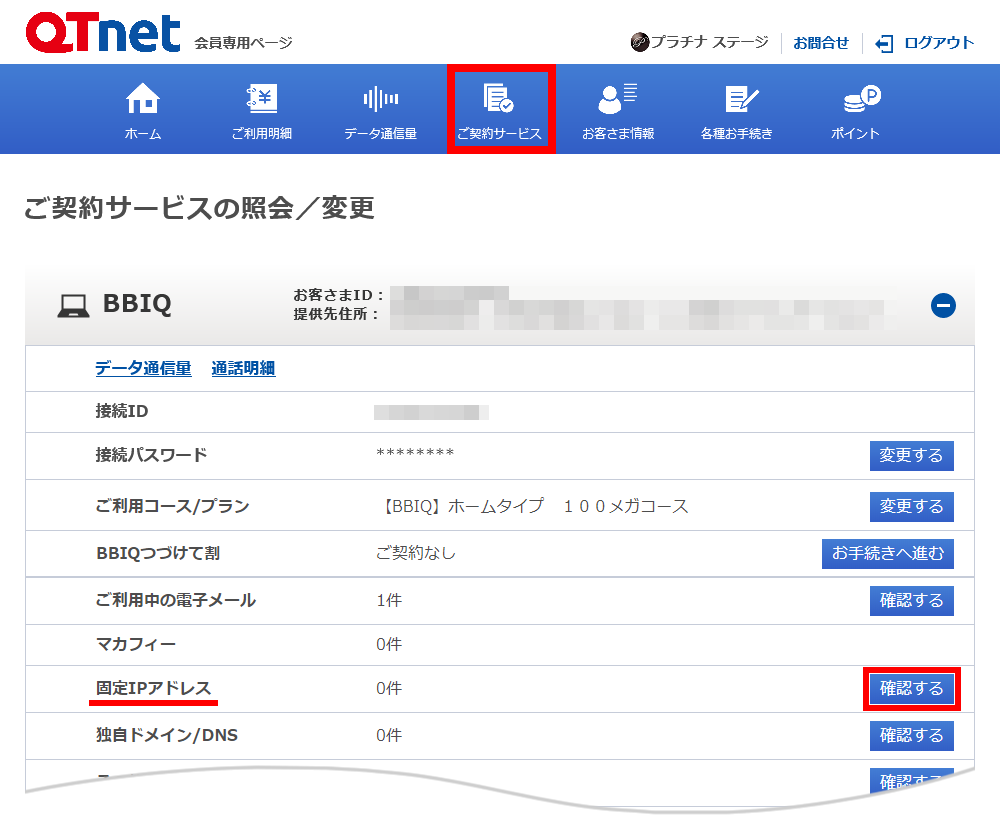Click the お客さまID label
Viewport: 1000px width, 834px height.
pyautogui.click(x=338, y=295)
